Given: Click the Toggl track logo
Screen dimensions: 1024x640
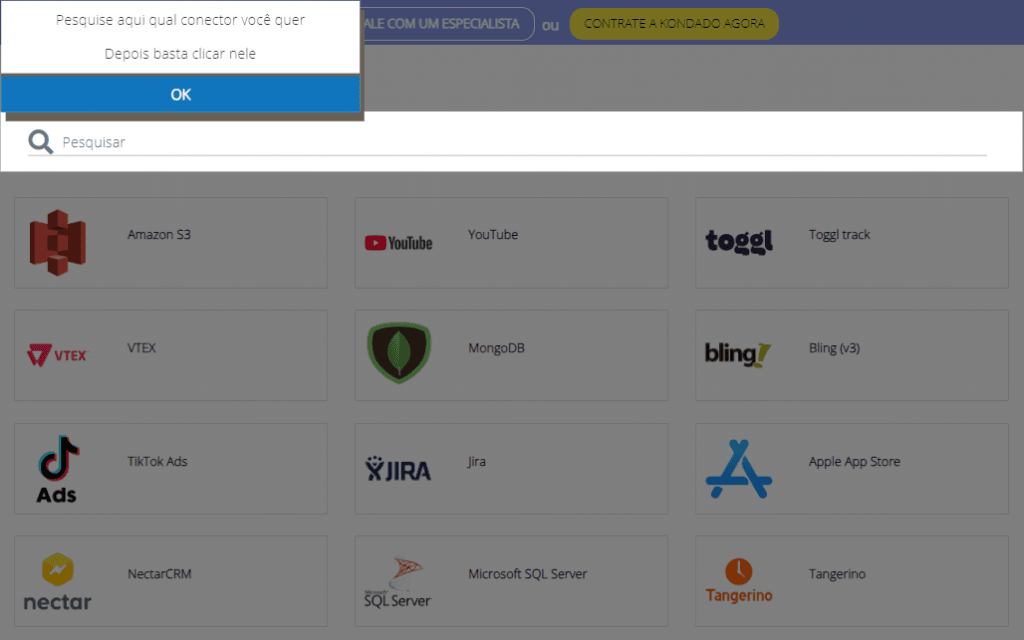Looking at the screenshot, I should [739, 241].
